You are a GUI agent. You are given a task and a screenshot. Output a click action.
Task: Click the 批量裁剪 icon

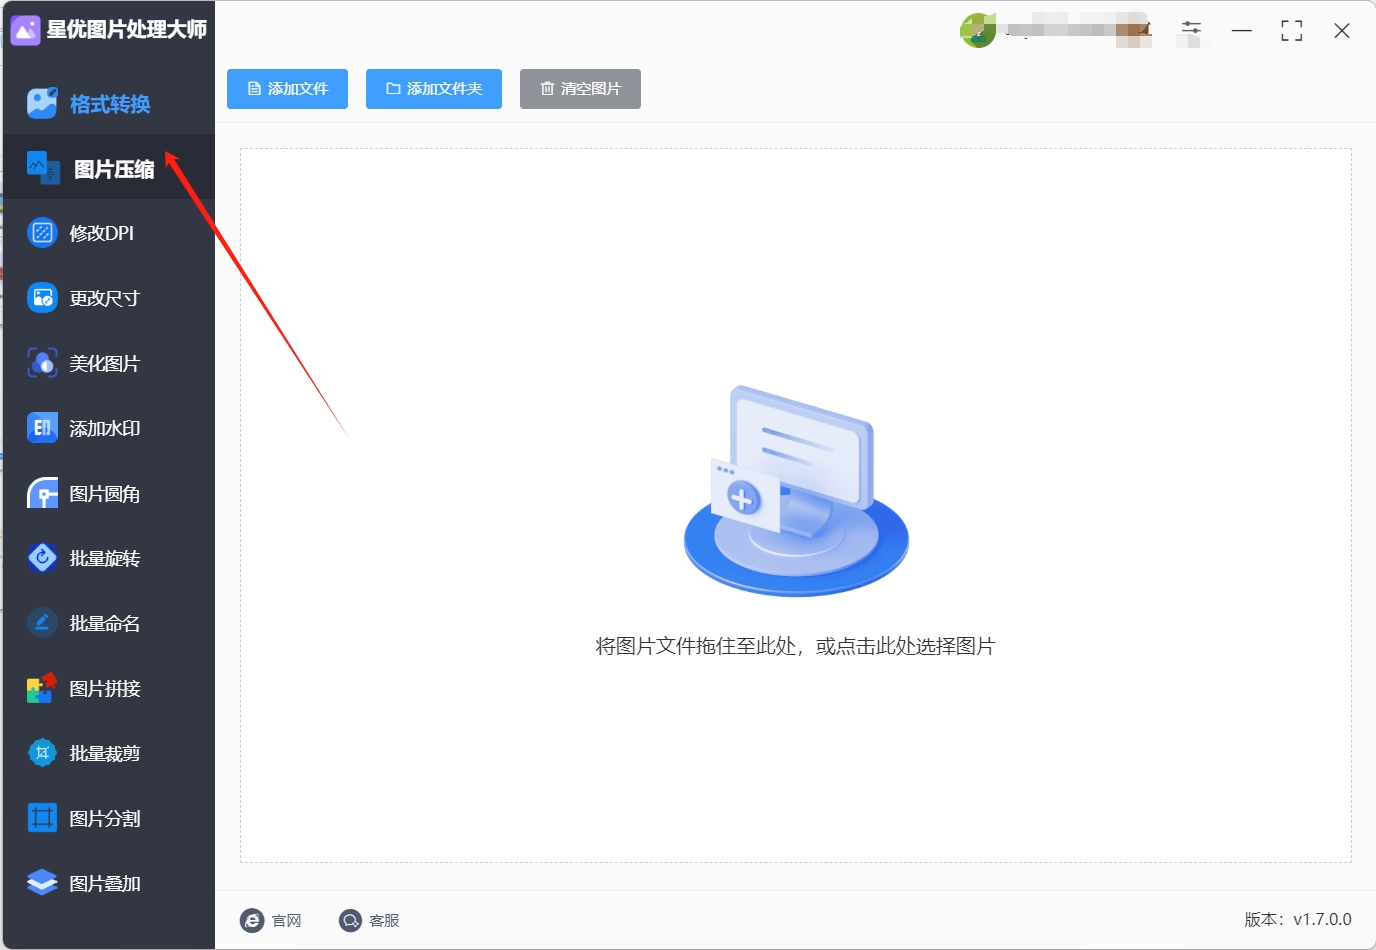click(x=42, y=753)
